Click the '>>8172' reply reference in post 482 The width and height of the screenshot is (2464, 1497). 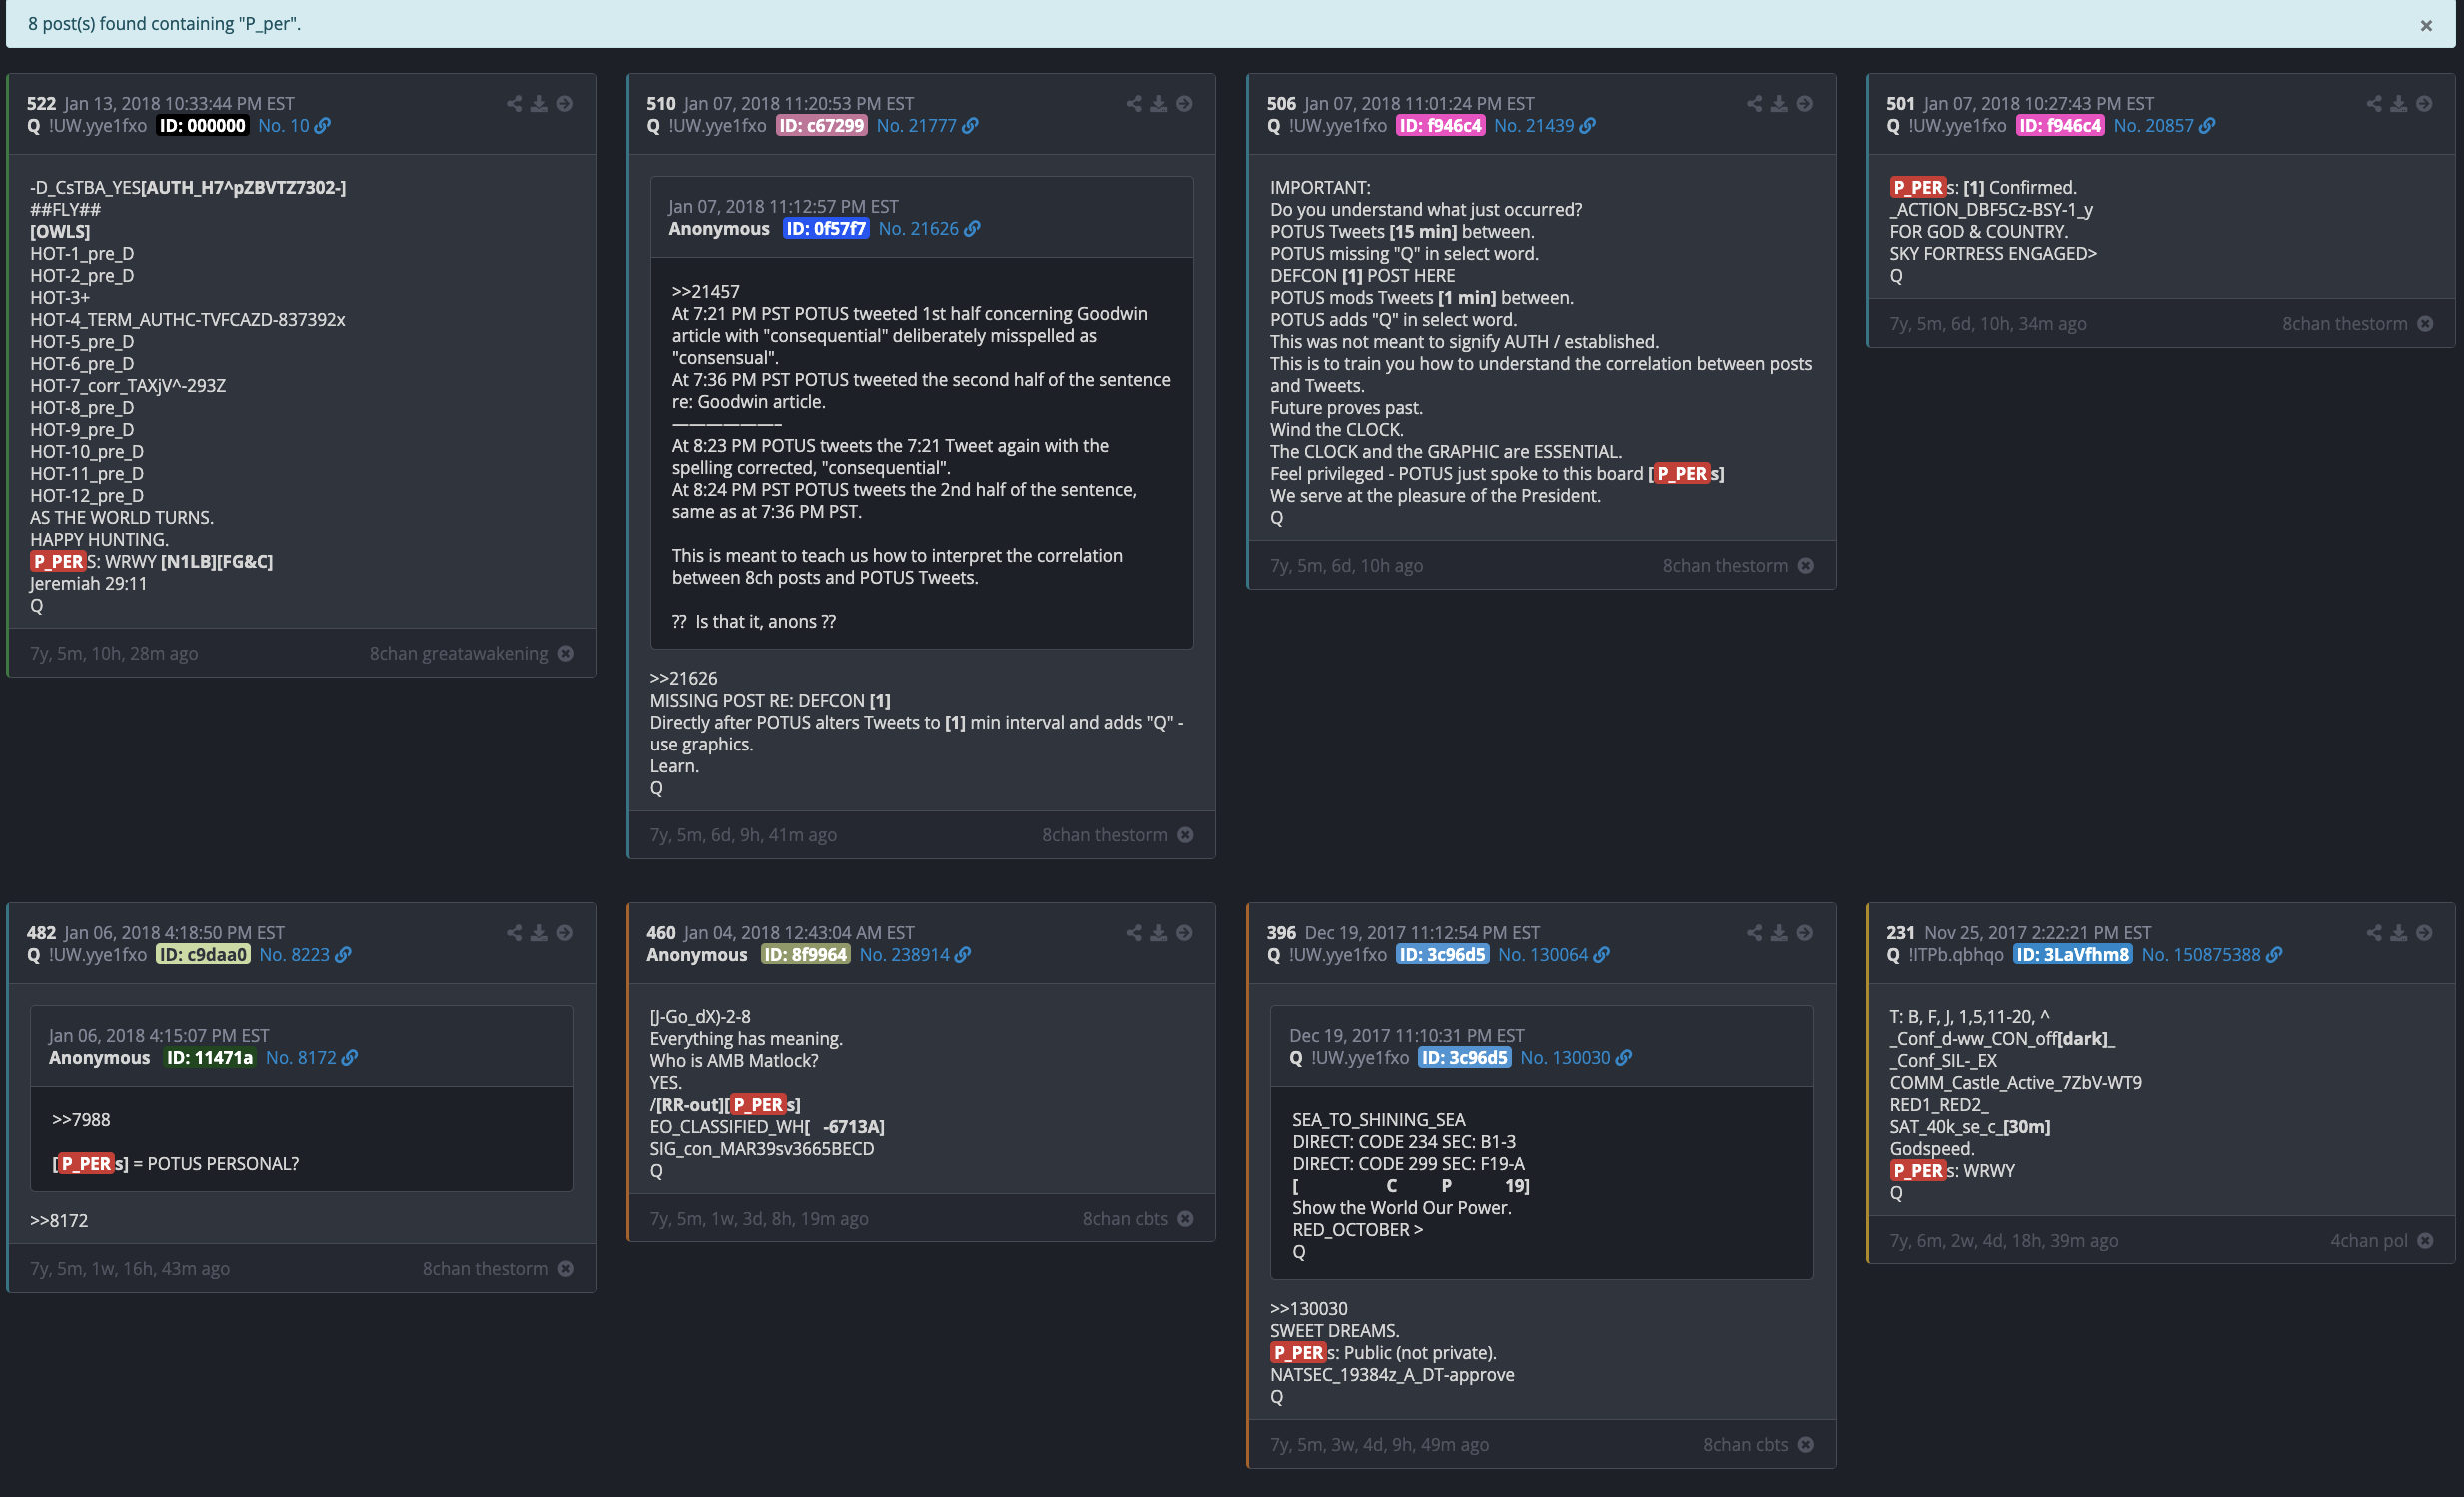pos(59,1221)
